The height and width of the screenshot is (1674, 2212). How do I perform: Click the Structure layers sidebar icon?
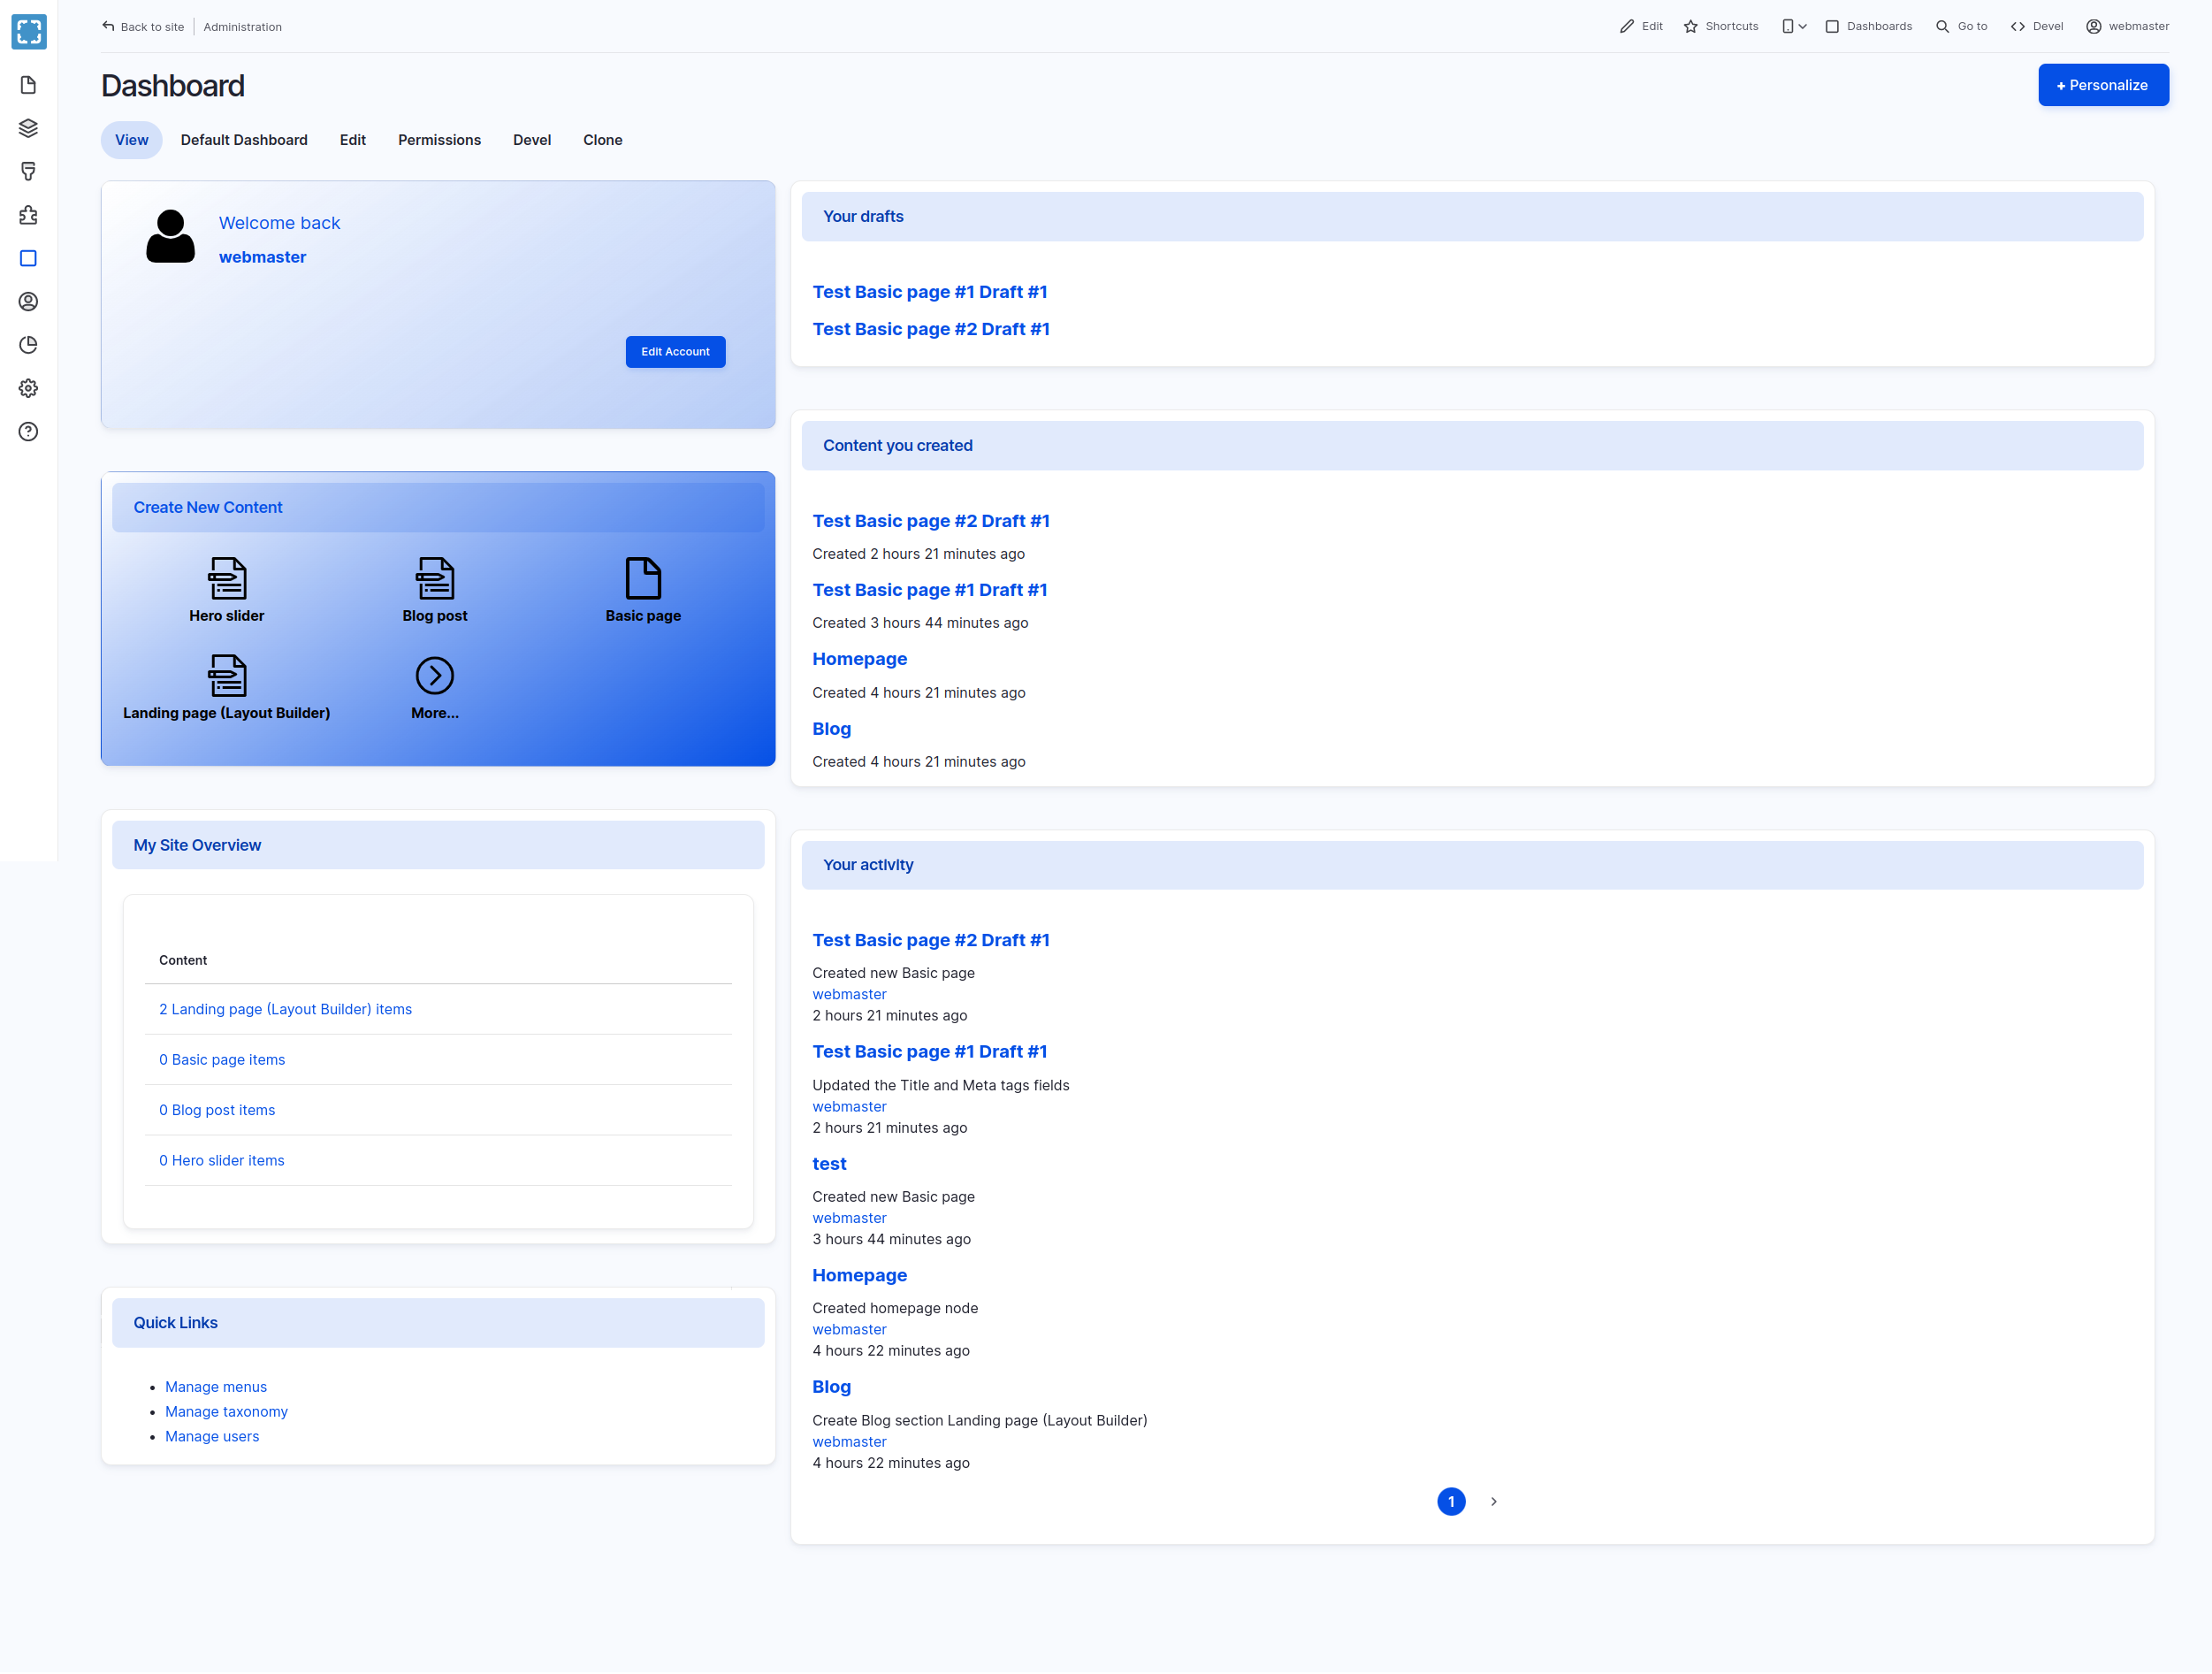coord(28,128)
